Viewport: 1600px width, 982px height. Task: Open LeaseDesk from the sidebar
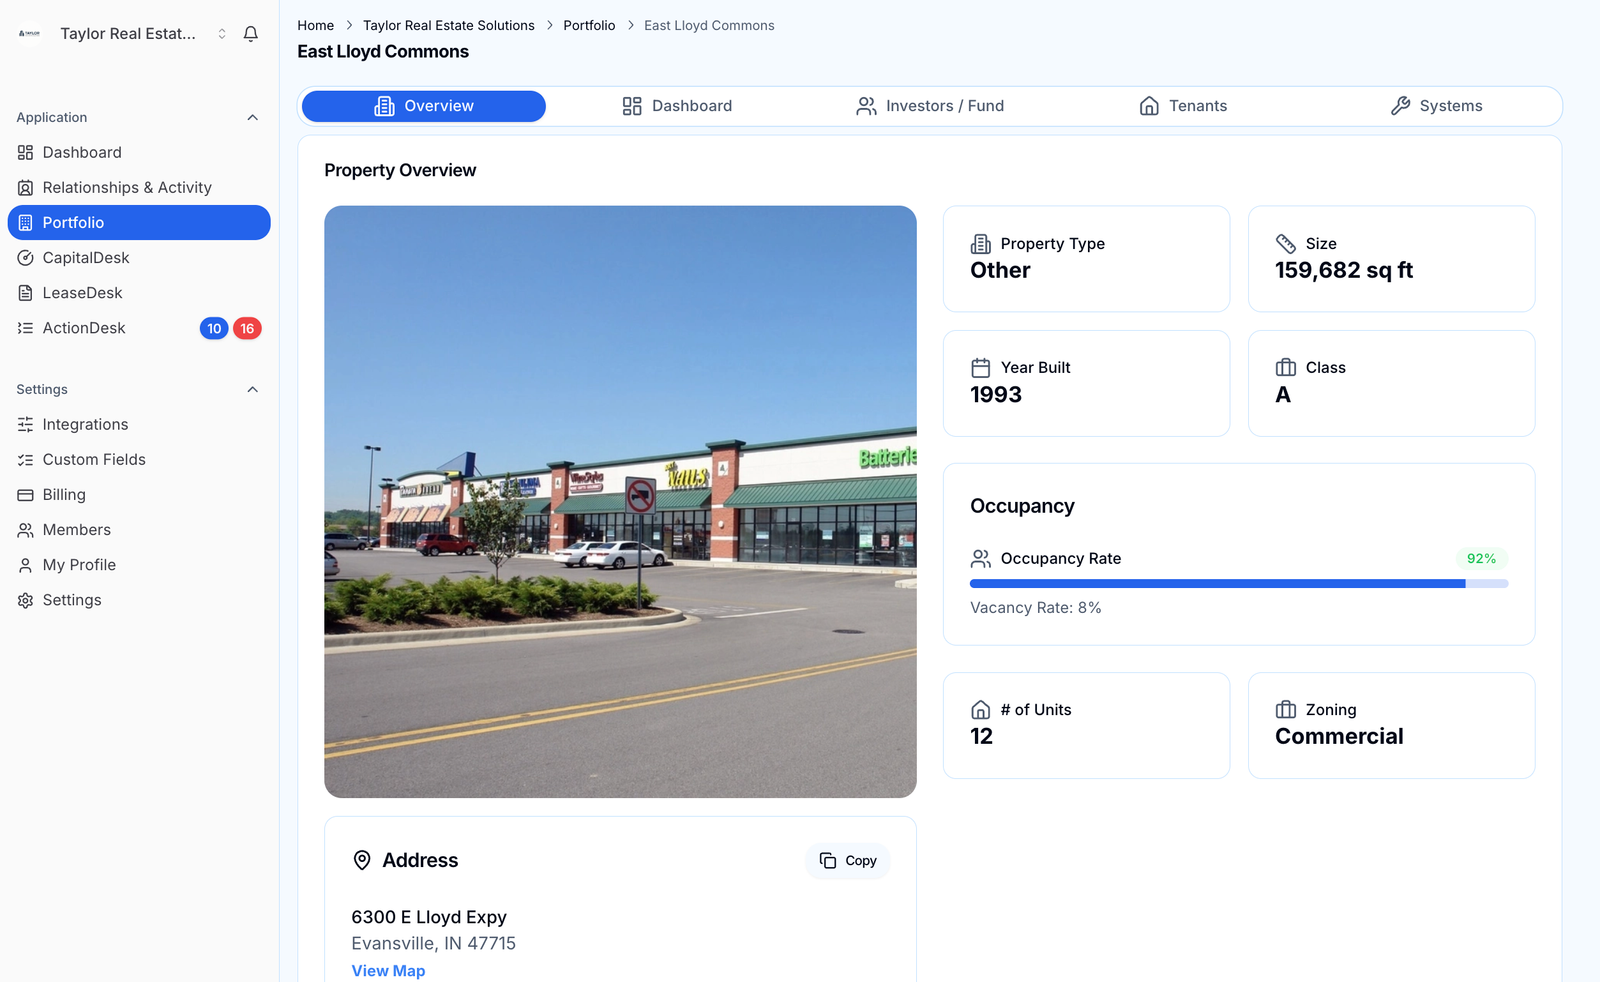point(82,293)
